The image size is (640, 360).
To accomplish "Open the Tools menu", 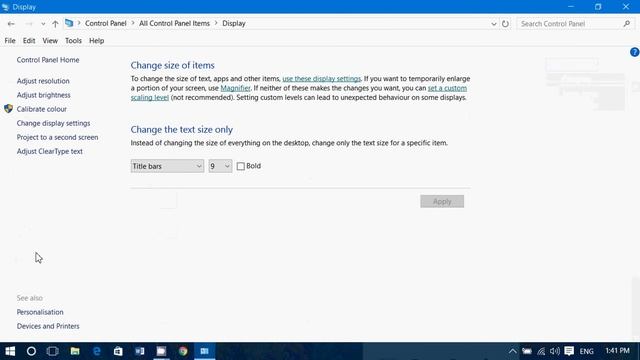I will tap(73, 41).
